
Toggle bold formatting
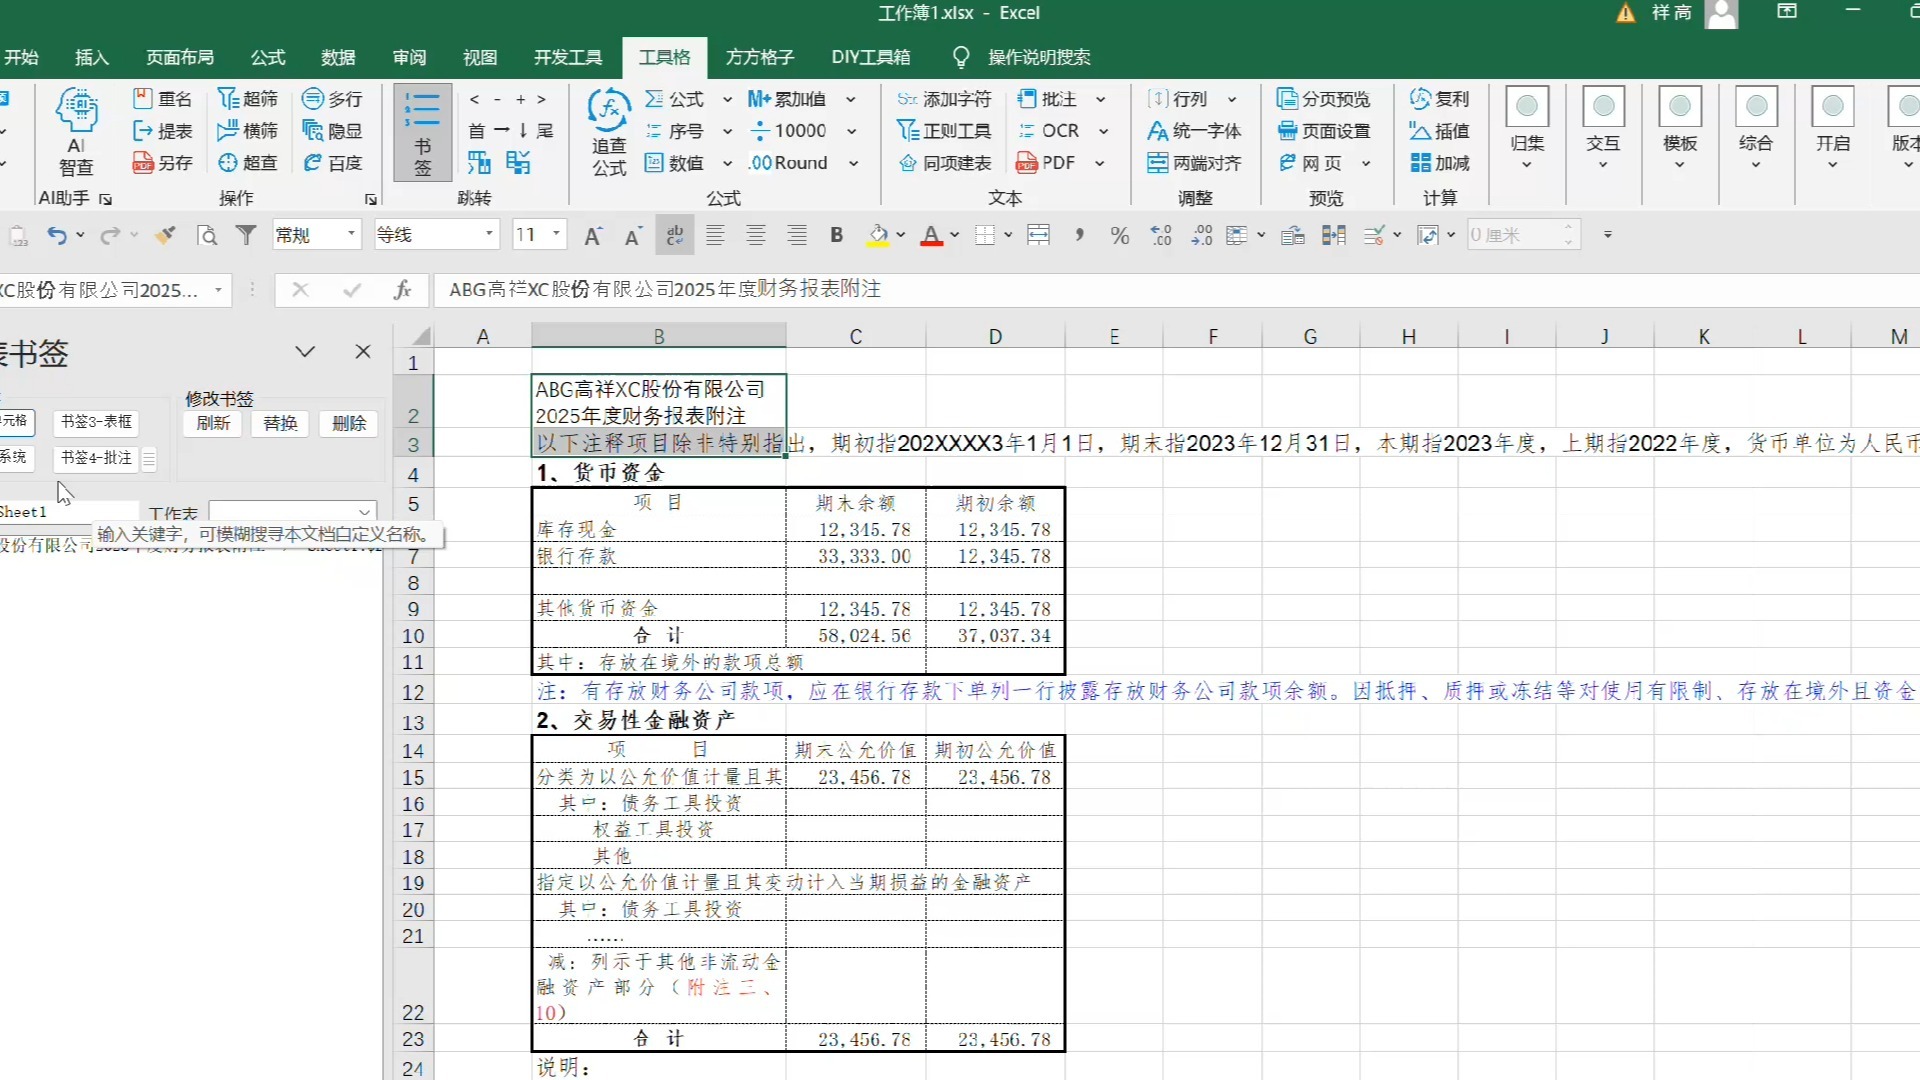pyautogui.click(x=837, y=236)
